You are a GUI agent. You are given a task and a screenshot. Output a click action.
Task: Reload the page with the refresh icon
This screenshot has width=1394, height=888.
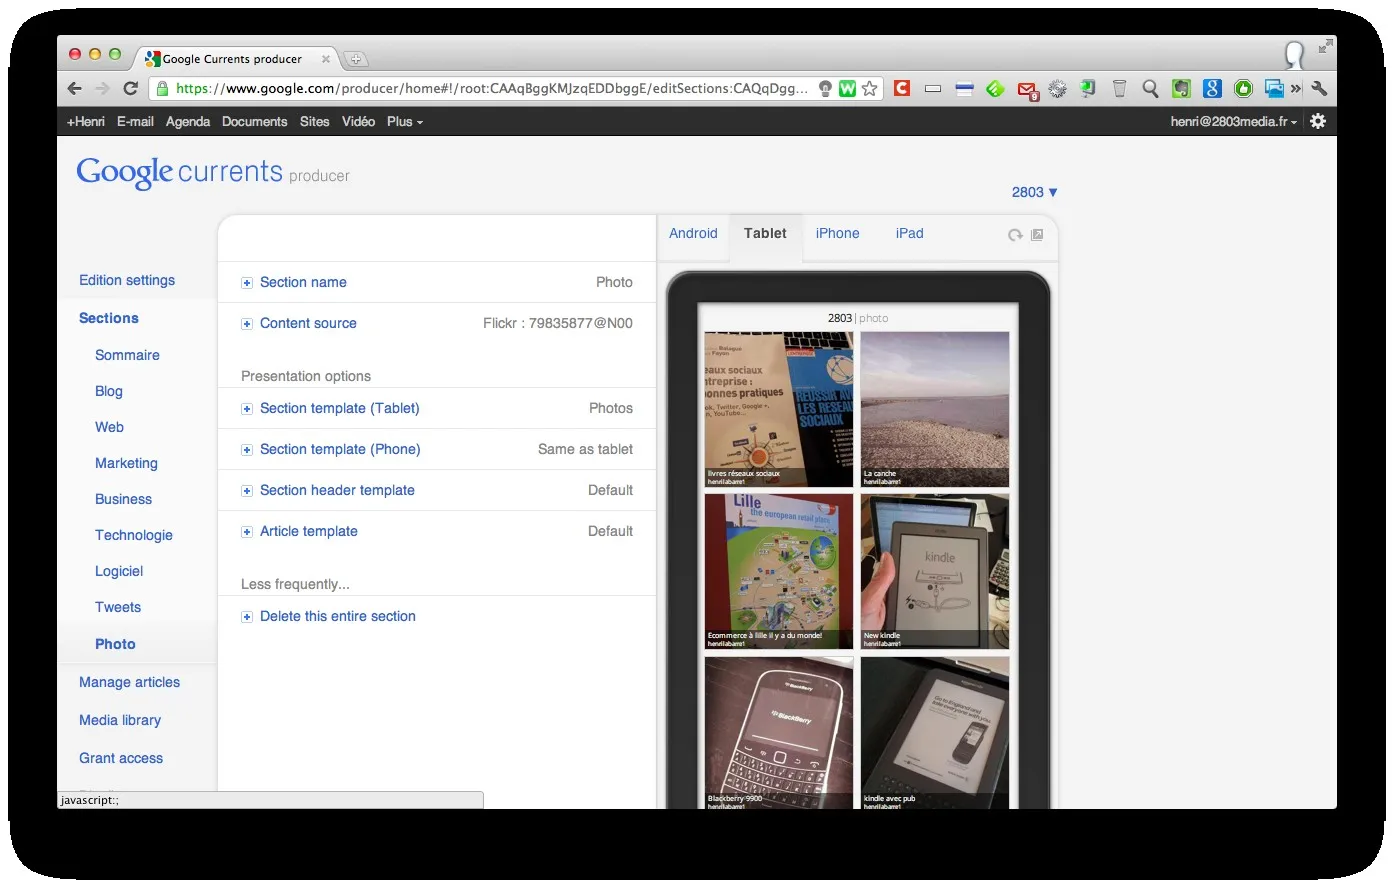pyautogui.click(x=130, y=88)
